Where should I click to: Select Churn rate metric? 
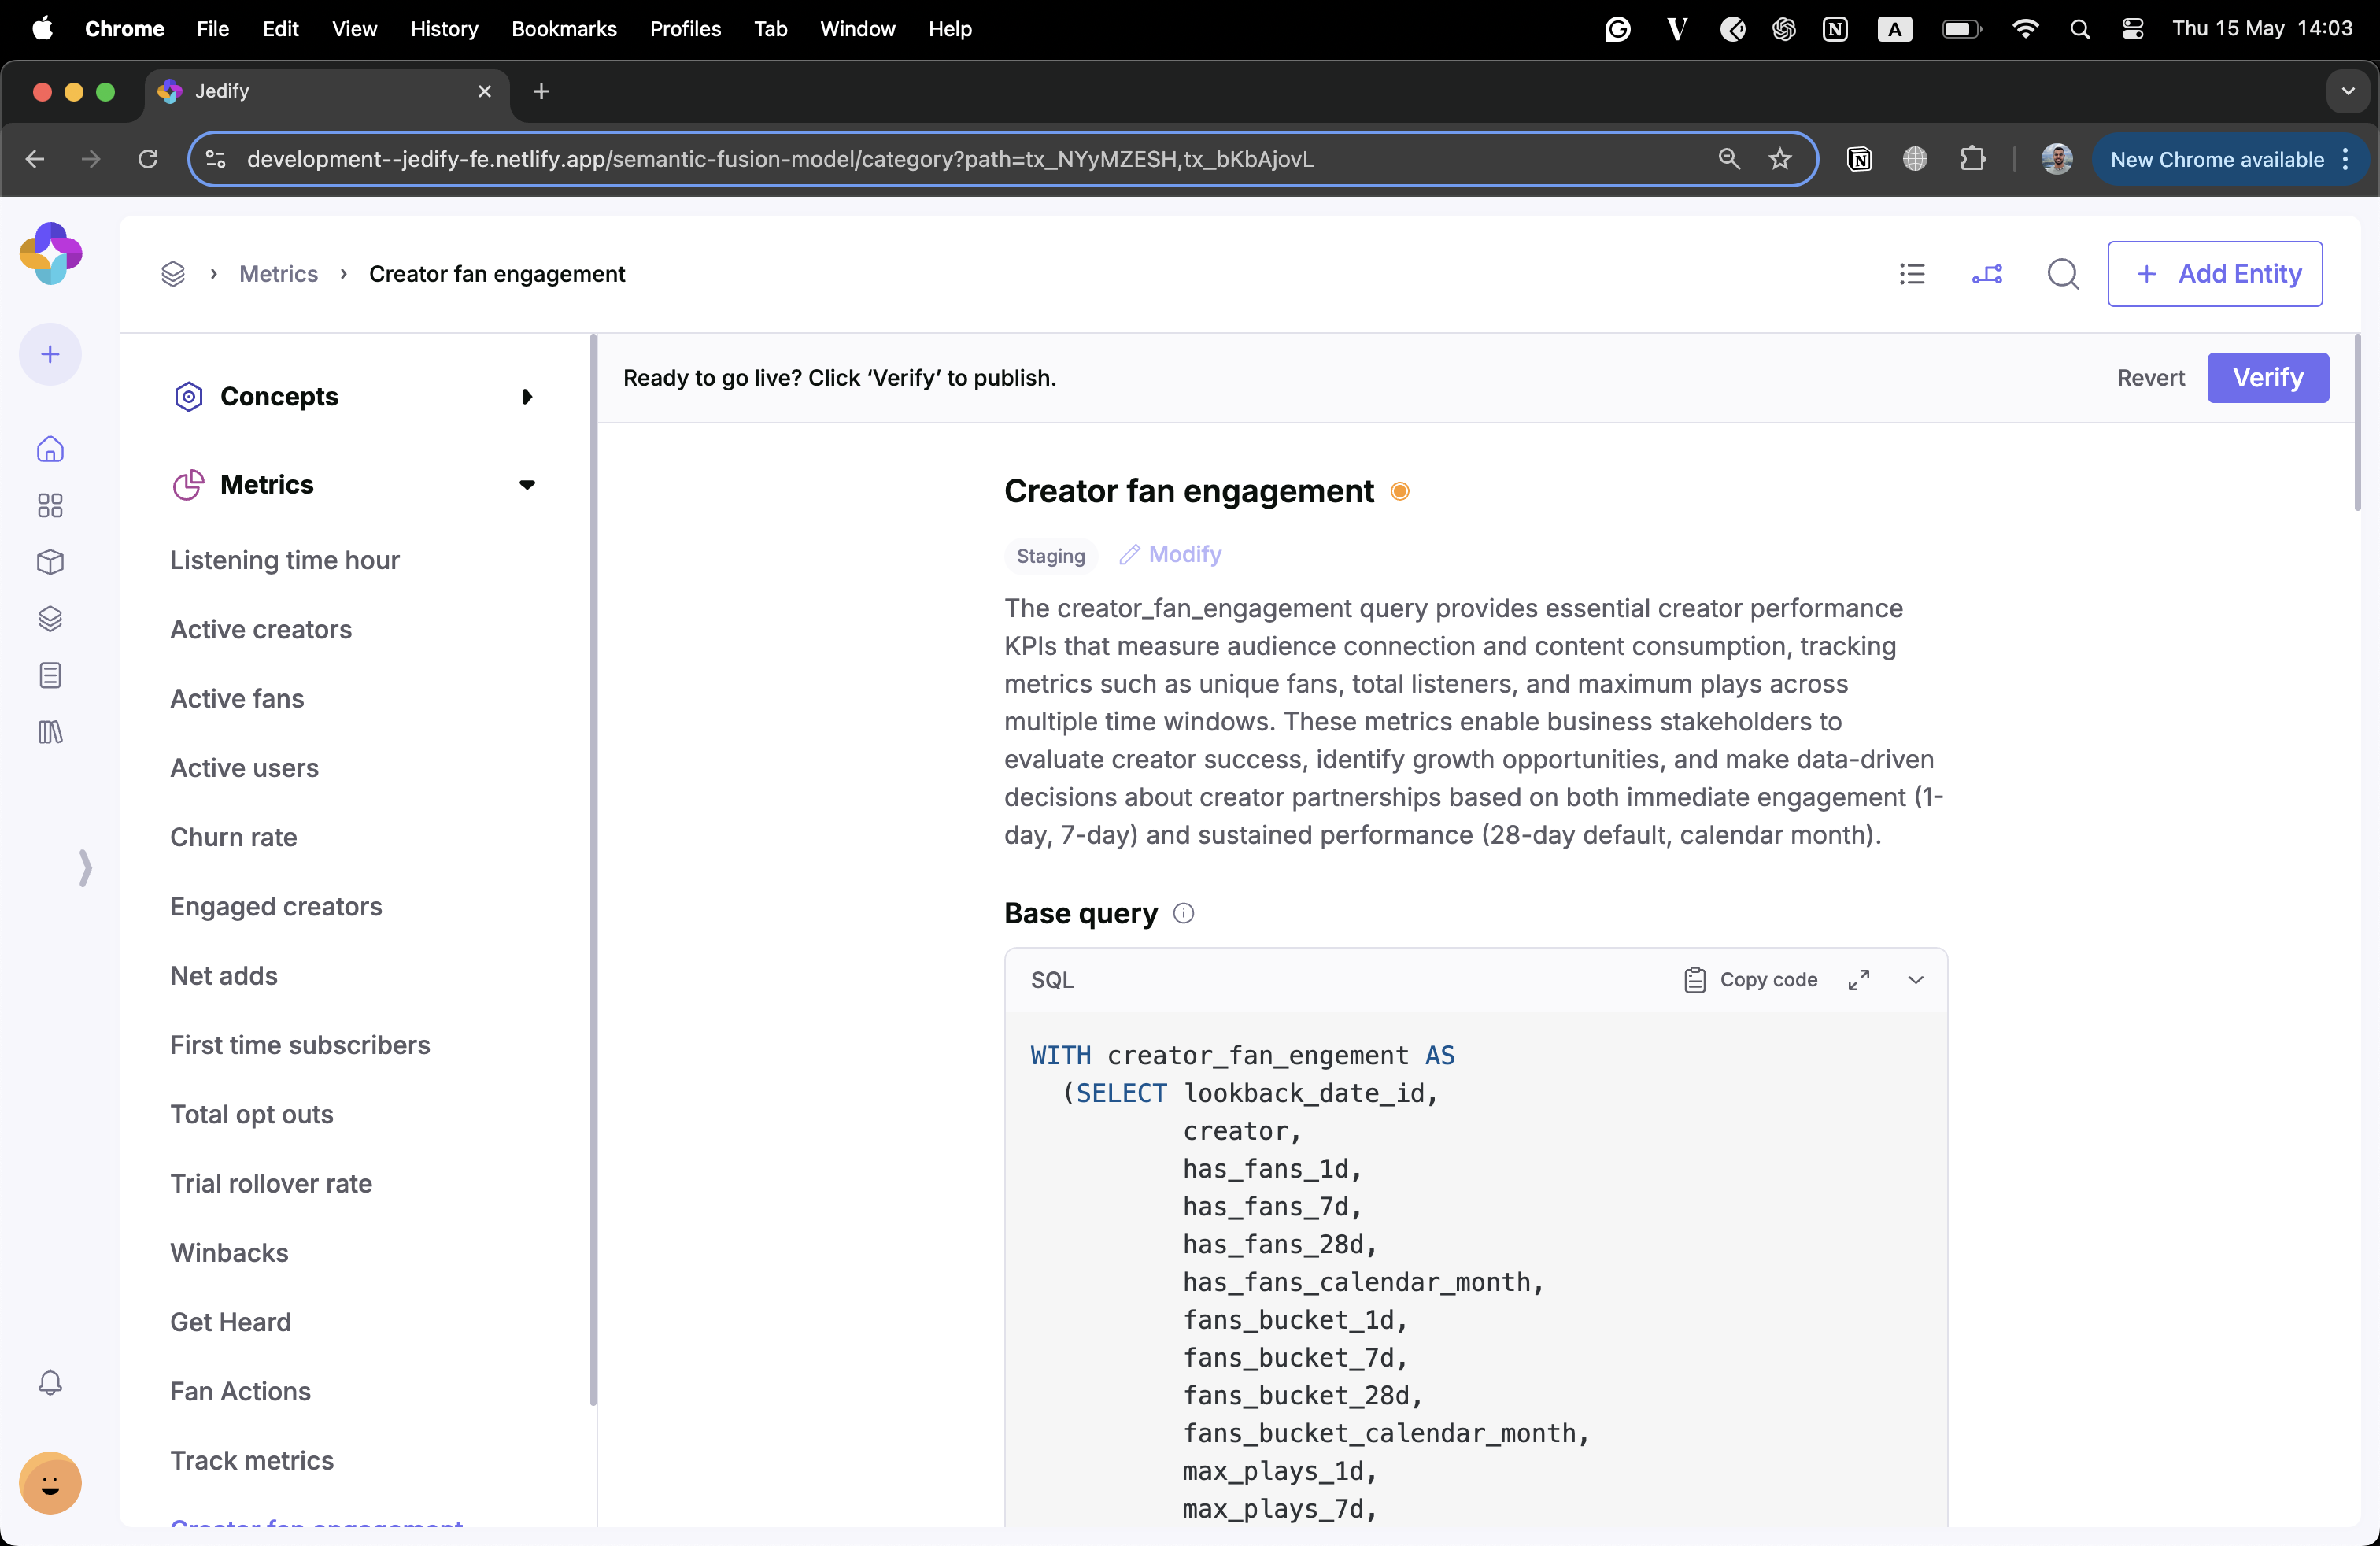(233, 837)
